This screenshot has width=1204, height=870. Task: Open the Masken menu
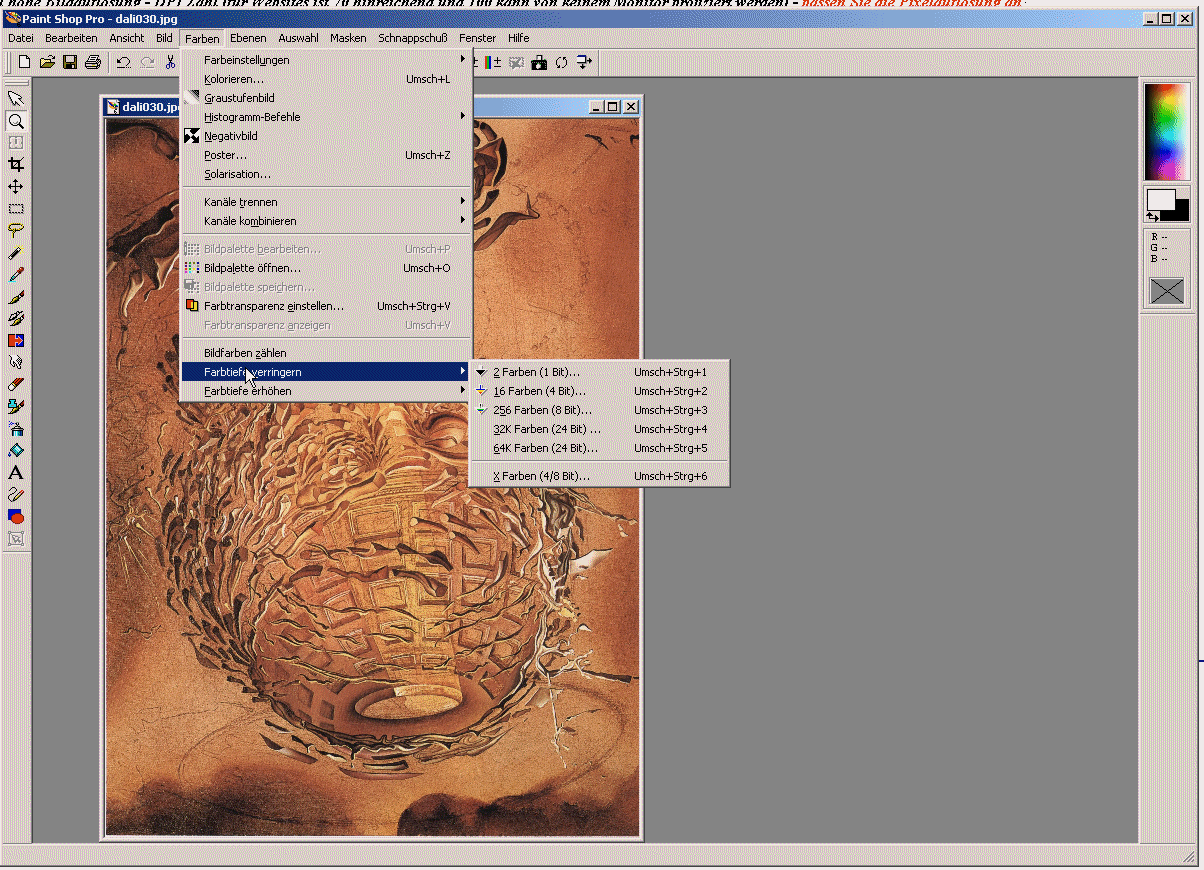coord(348,38)
